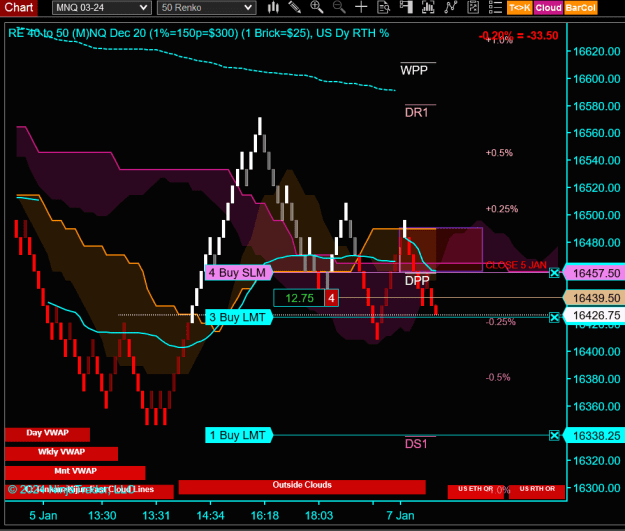Viewport: 625px width, 531px height.
Task: Toggle the T<>K button
Action: pyautogui.click(x=519, y=8)
